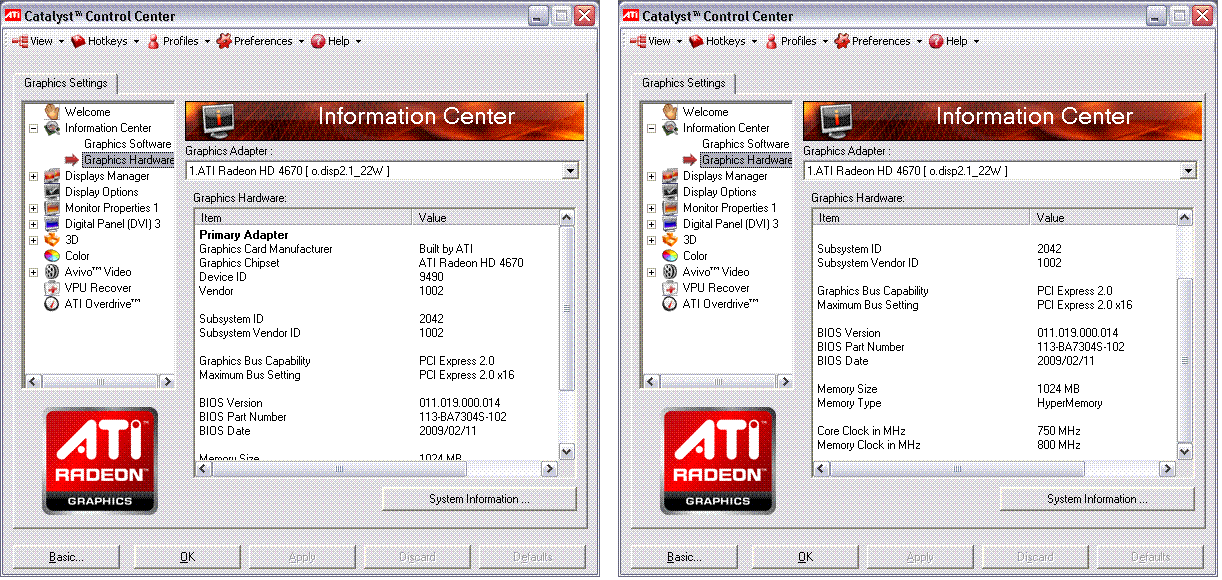Click Avivo Video icon in right window
This screenshot has height=580, width=1222.
[670, 272]
